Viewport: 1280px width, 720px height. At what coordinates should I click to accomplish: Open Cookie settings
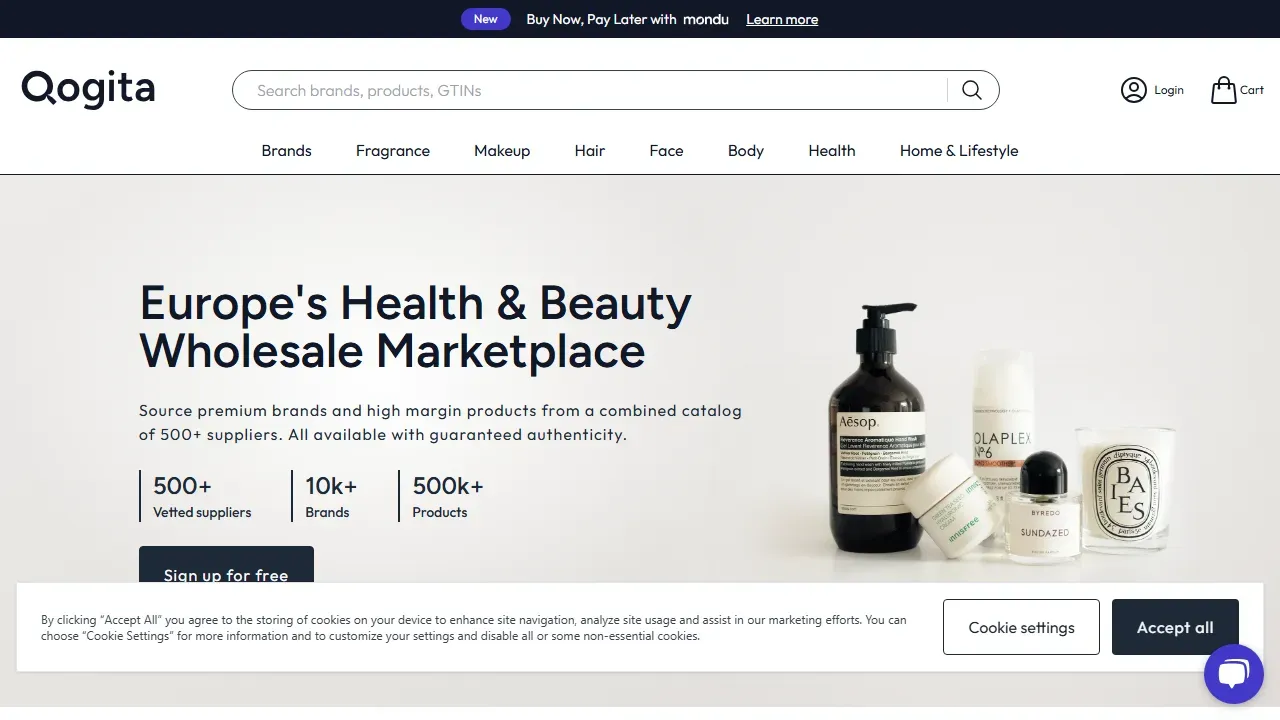tap(1021, 627)
